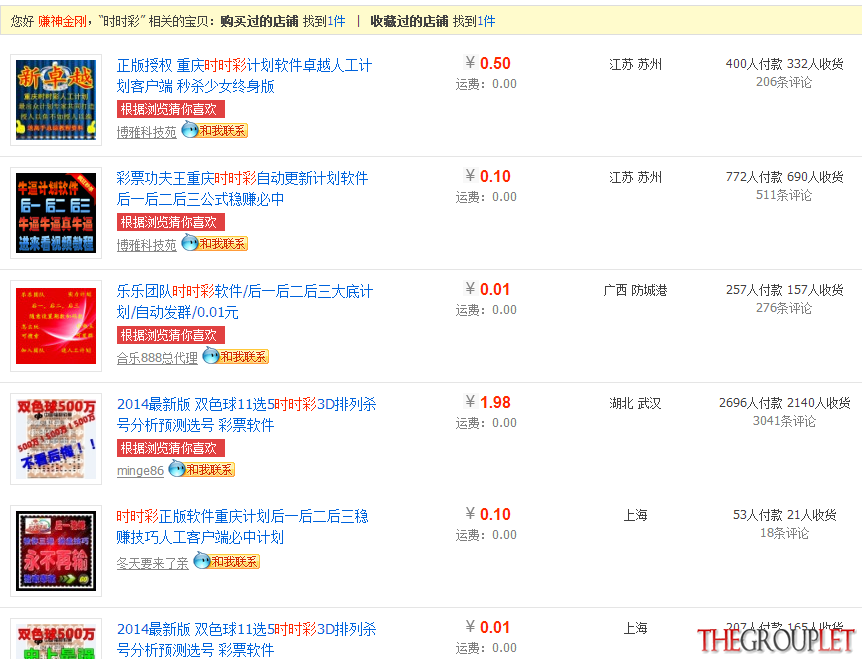The width and height of the screenshot is (862, 659).
Task: Click 400人付款 332人收货 text
Action: tap(784, 64)
